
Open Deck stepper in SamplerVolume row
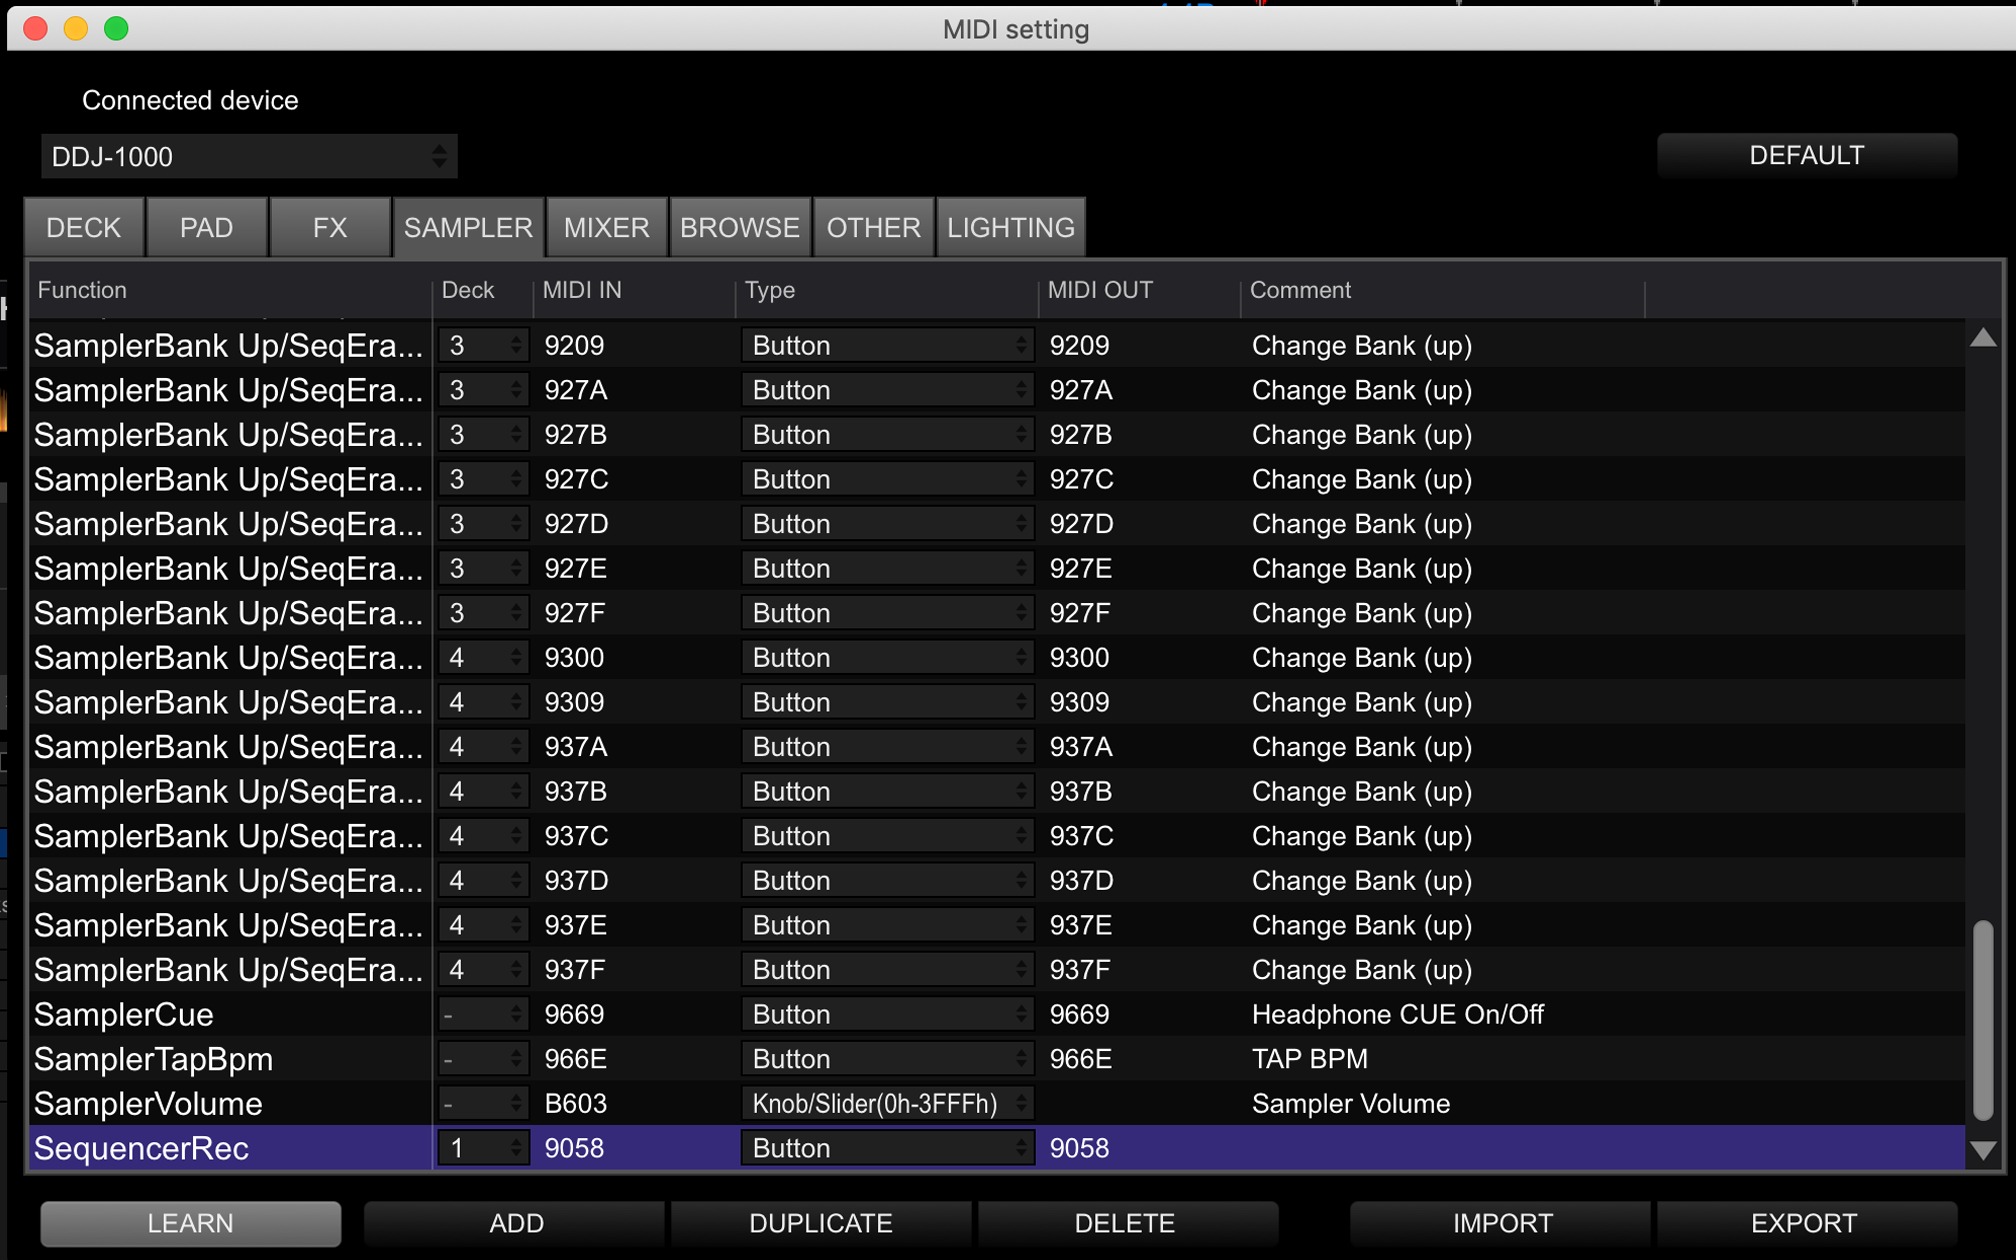click(483, 1104)
